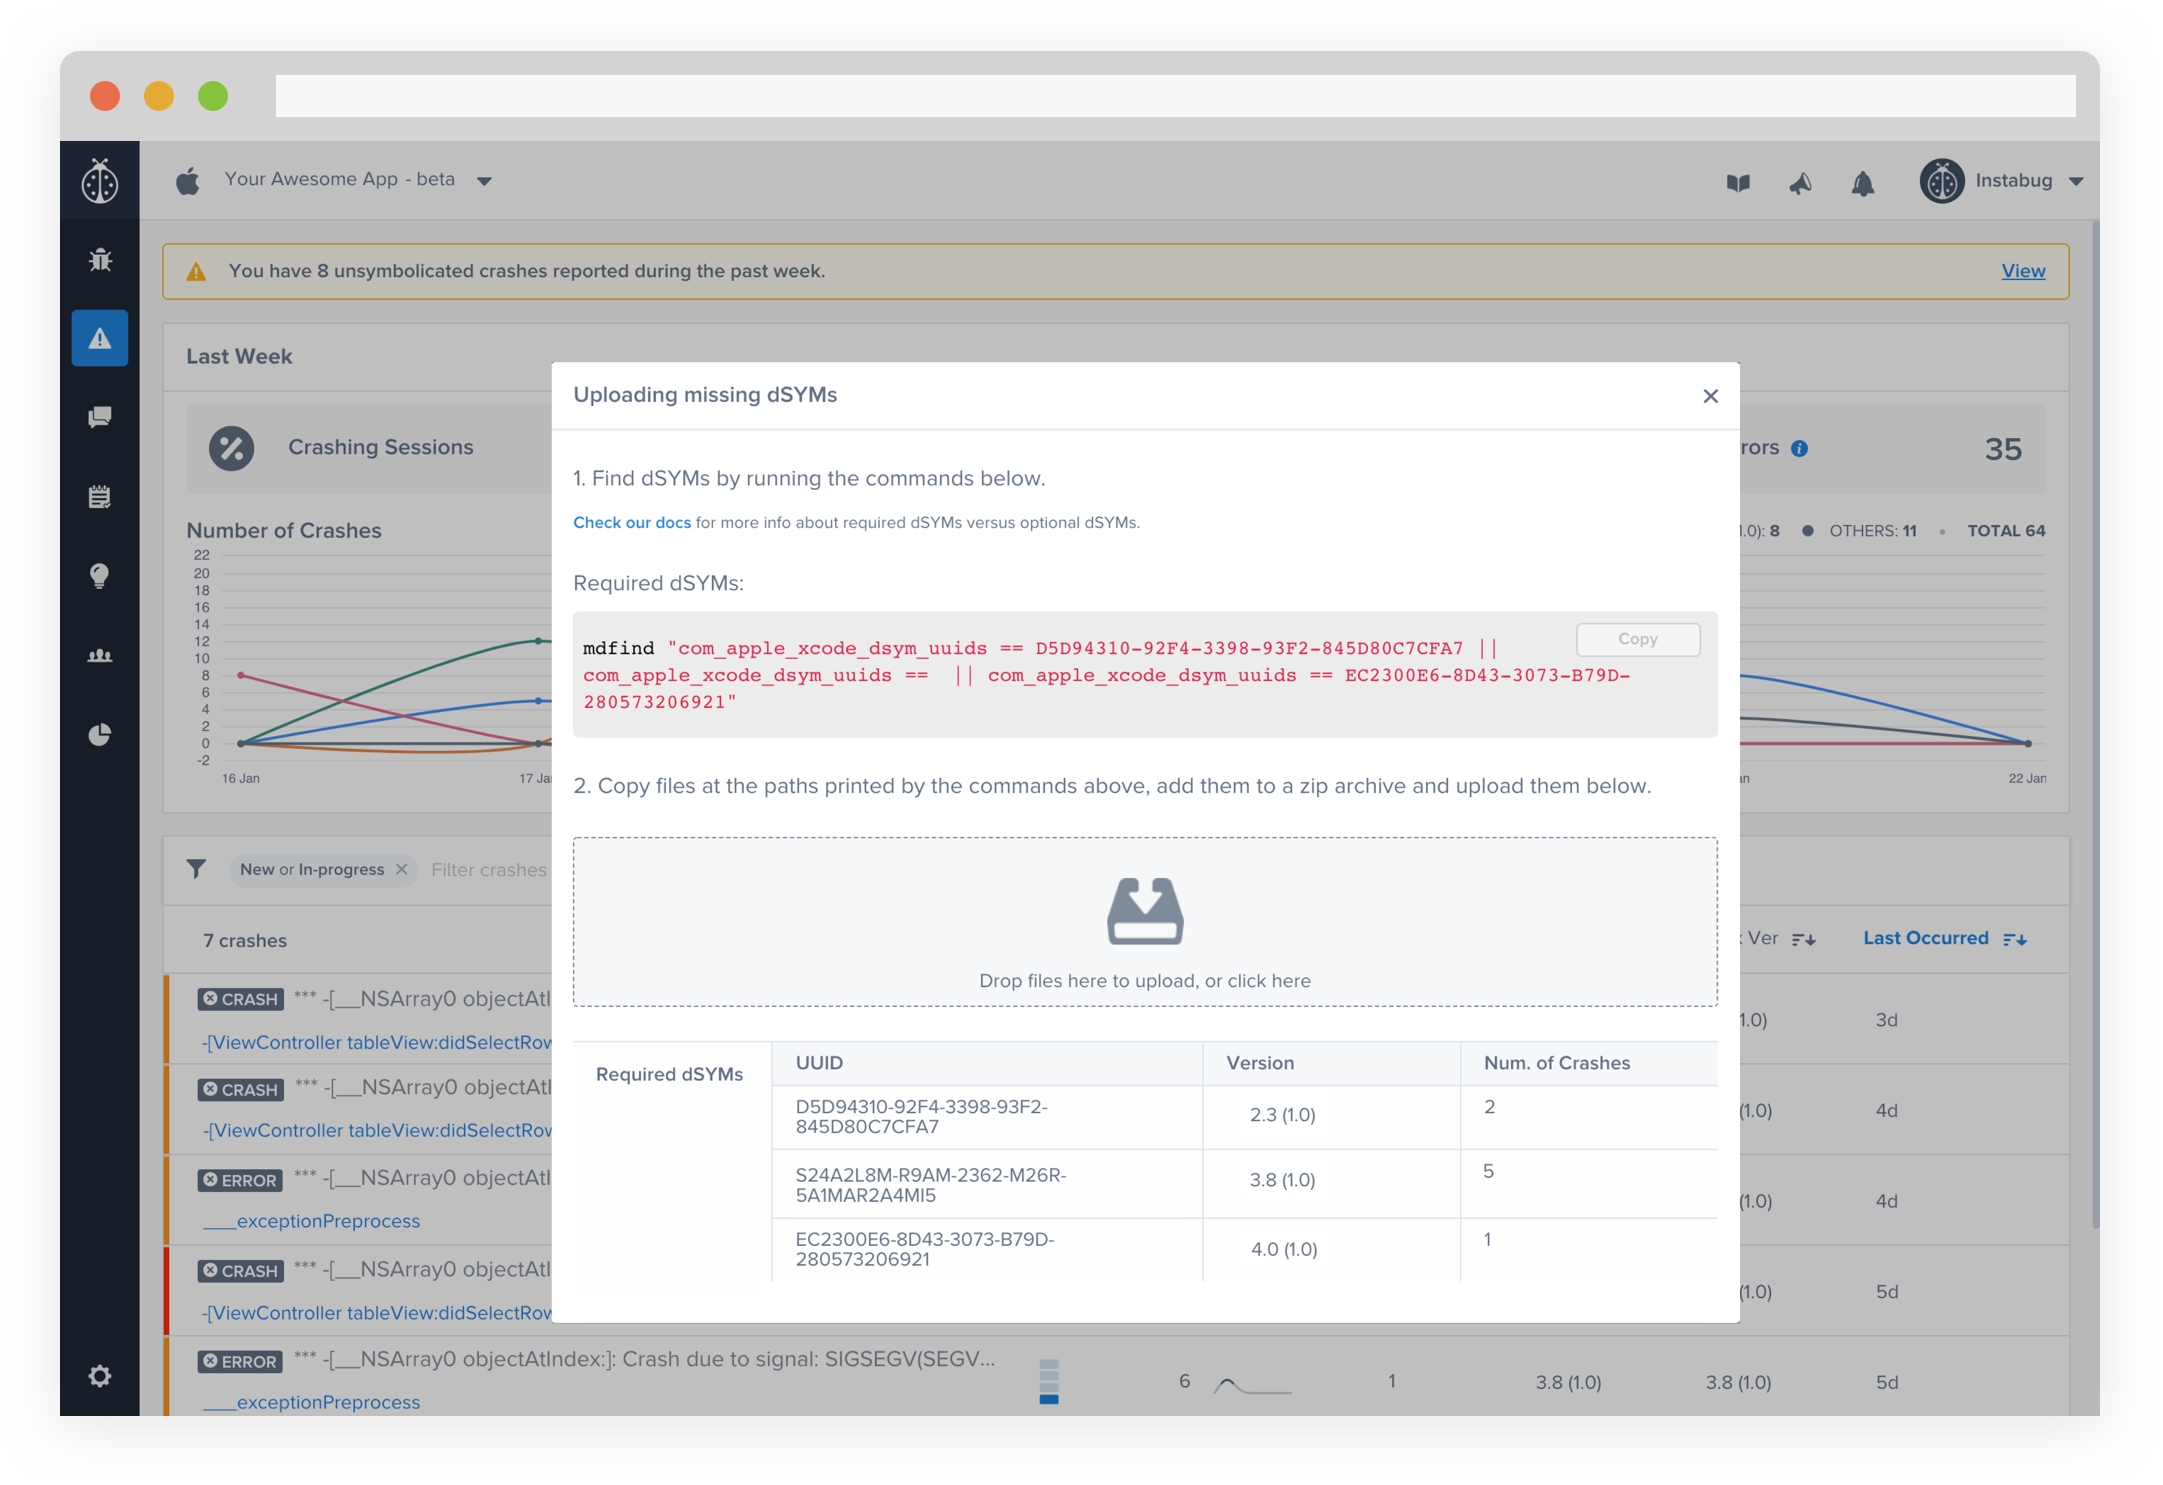Open the chats sidebar icon
Image resolution: width=2163 pixels, height=1485 pixels.
point(100,417)
